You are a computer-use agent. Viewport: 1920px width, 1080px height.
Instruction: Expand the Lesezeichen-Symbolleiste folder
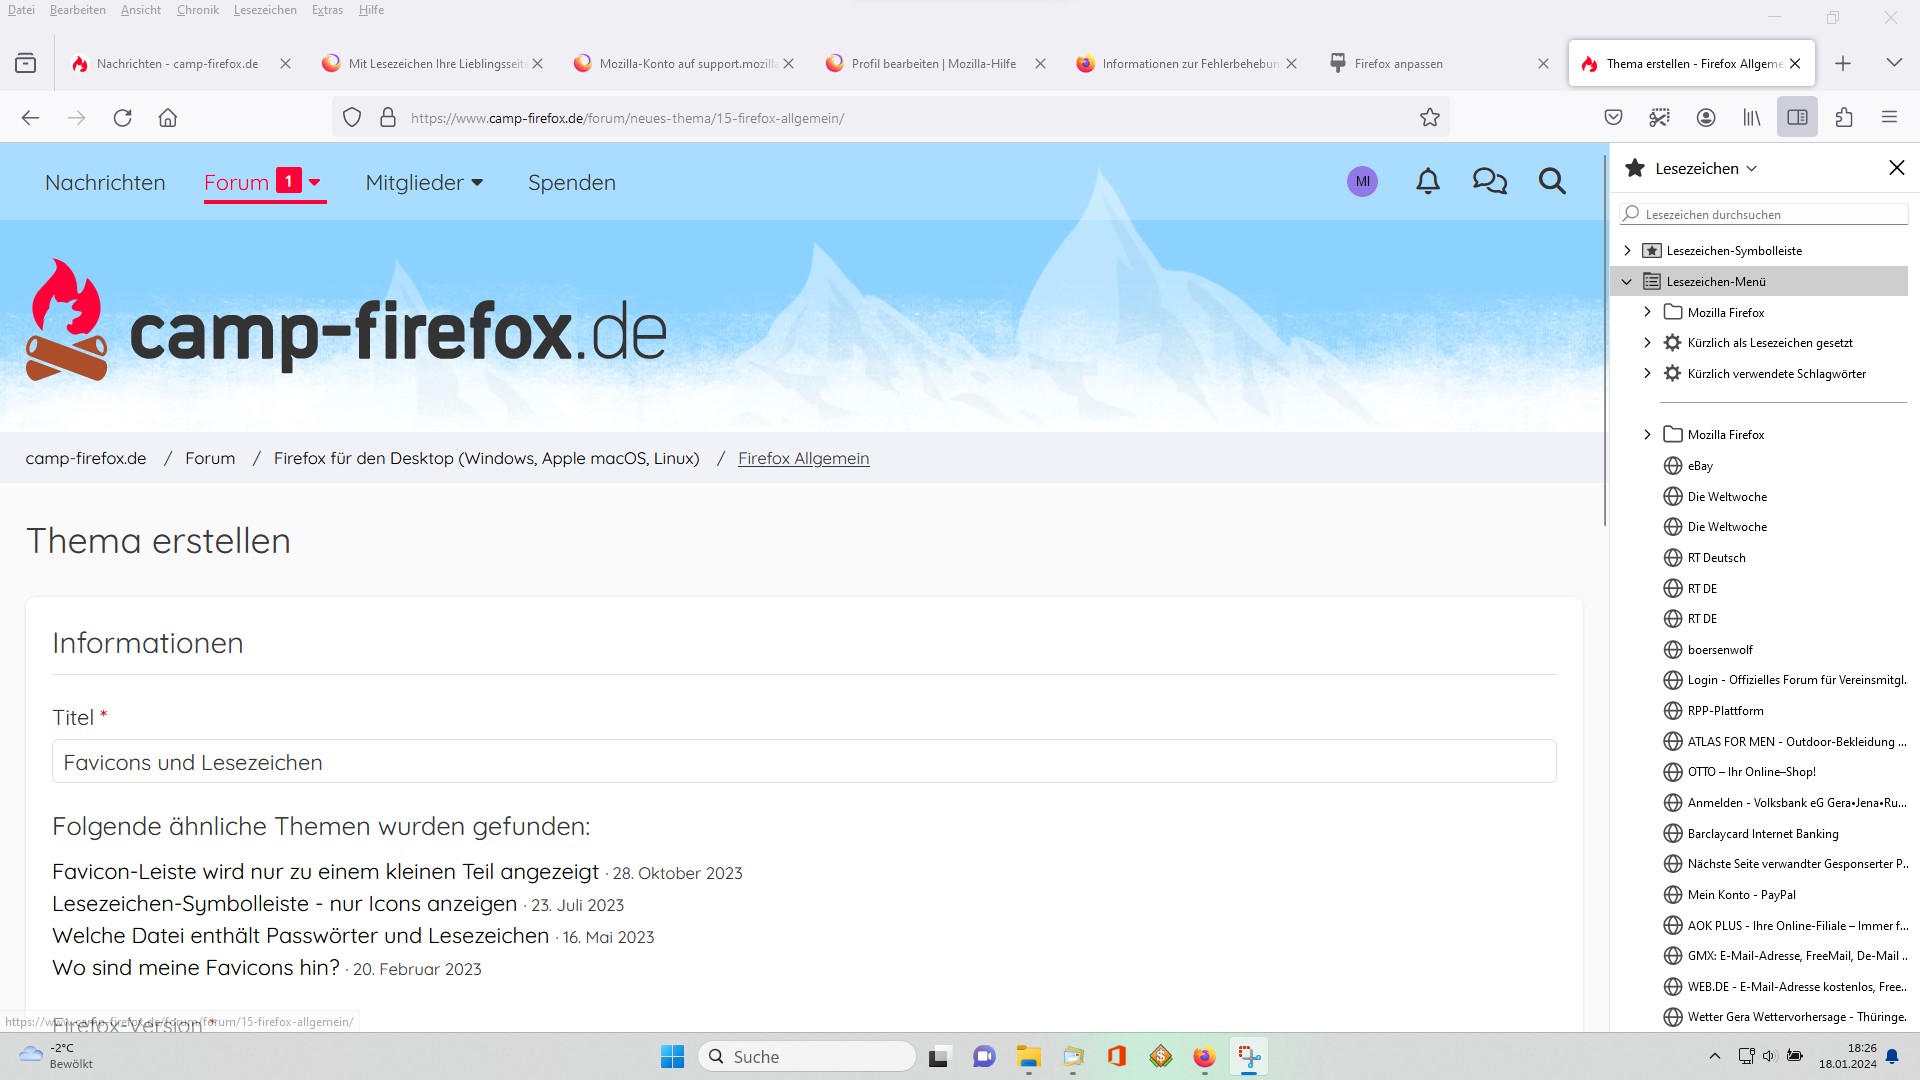pos(1627,251)
